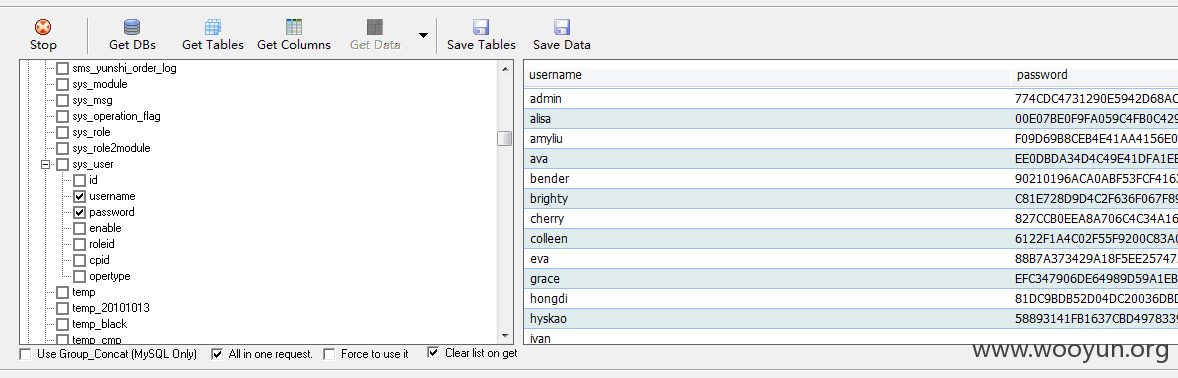Viewport: 1178px width, 378px height.
Task: Click the grayed Get Data icon
Action: click(375, 27)
